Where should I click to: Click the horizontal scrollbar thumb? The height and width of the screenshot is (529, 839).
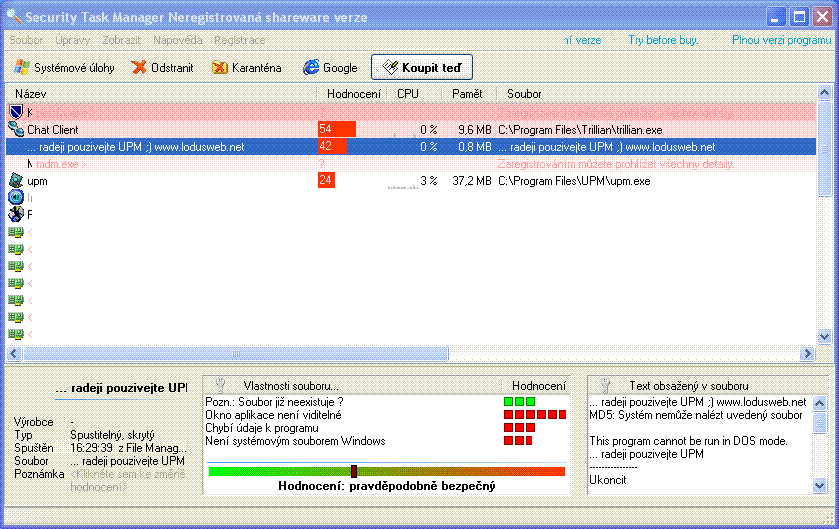[236, 354]
